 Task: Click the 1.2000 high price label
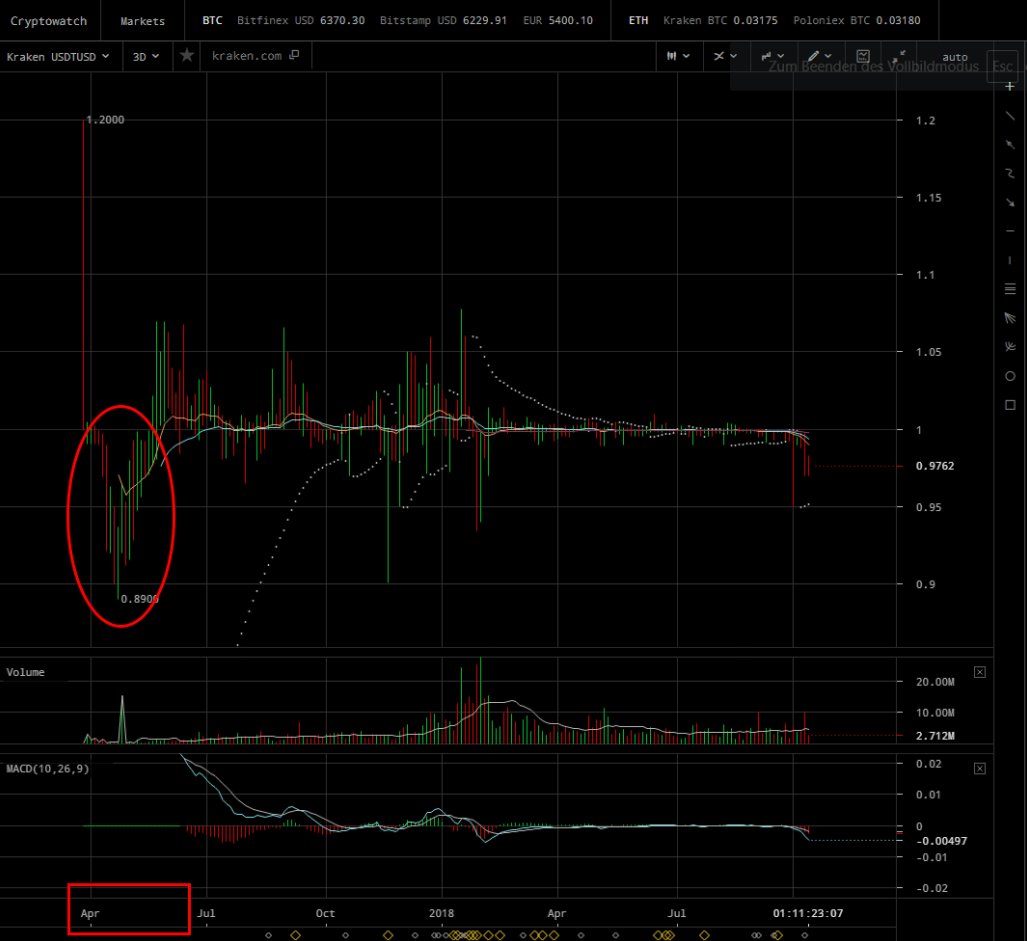[105, 119]
